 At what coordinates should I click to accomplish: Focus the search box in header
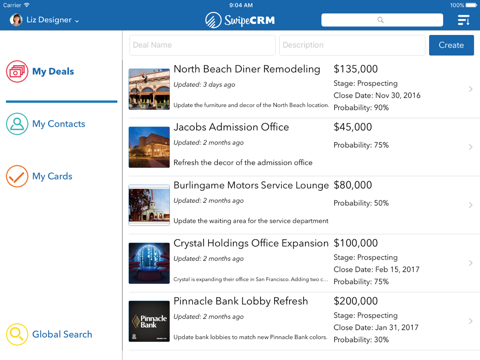(382, 20)
